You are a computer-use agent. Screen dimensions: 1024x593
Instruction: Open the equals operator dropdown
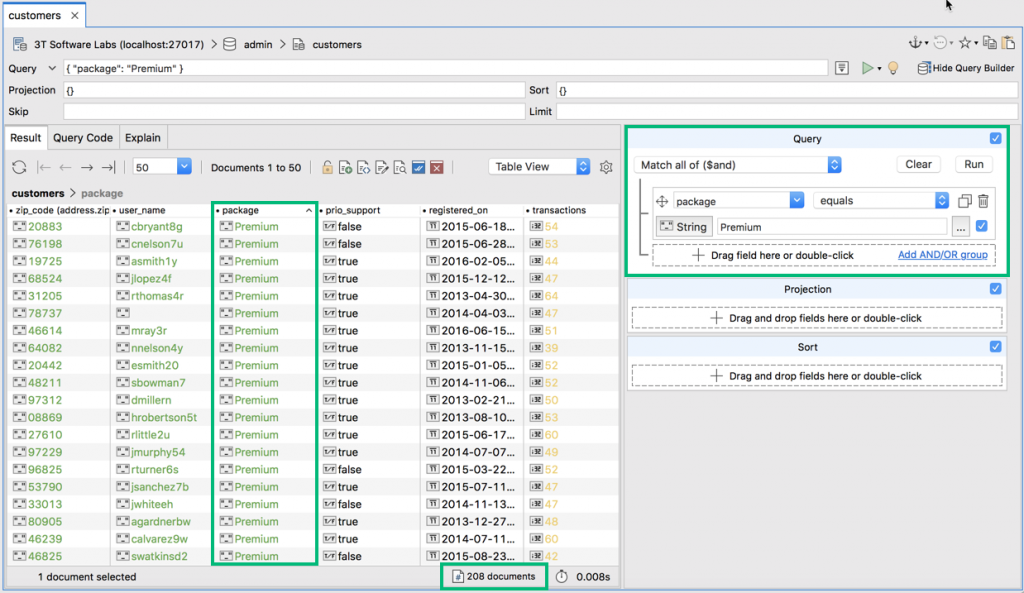coord(881,200)
